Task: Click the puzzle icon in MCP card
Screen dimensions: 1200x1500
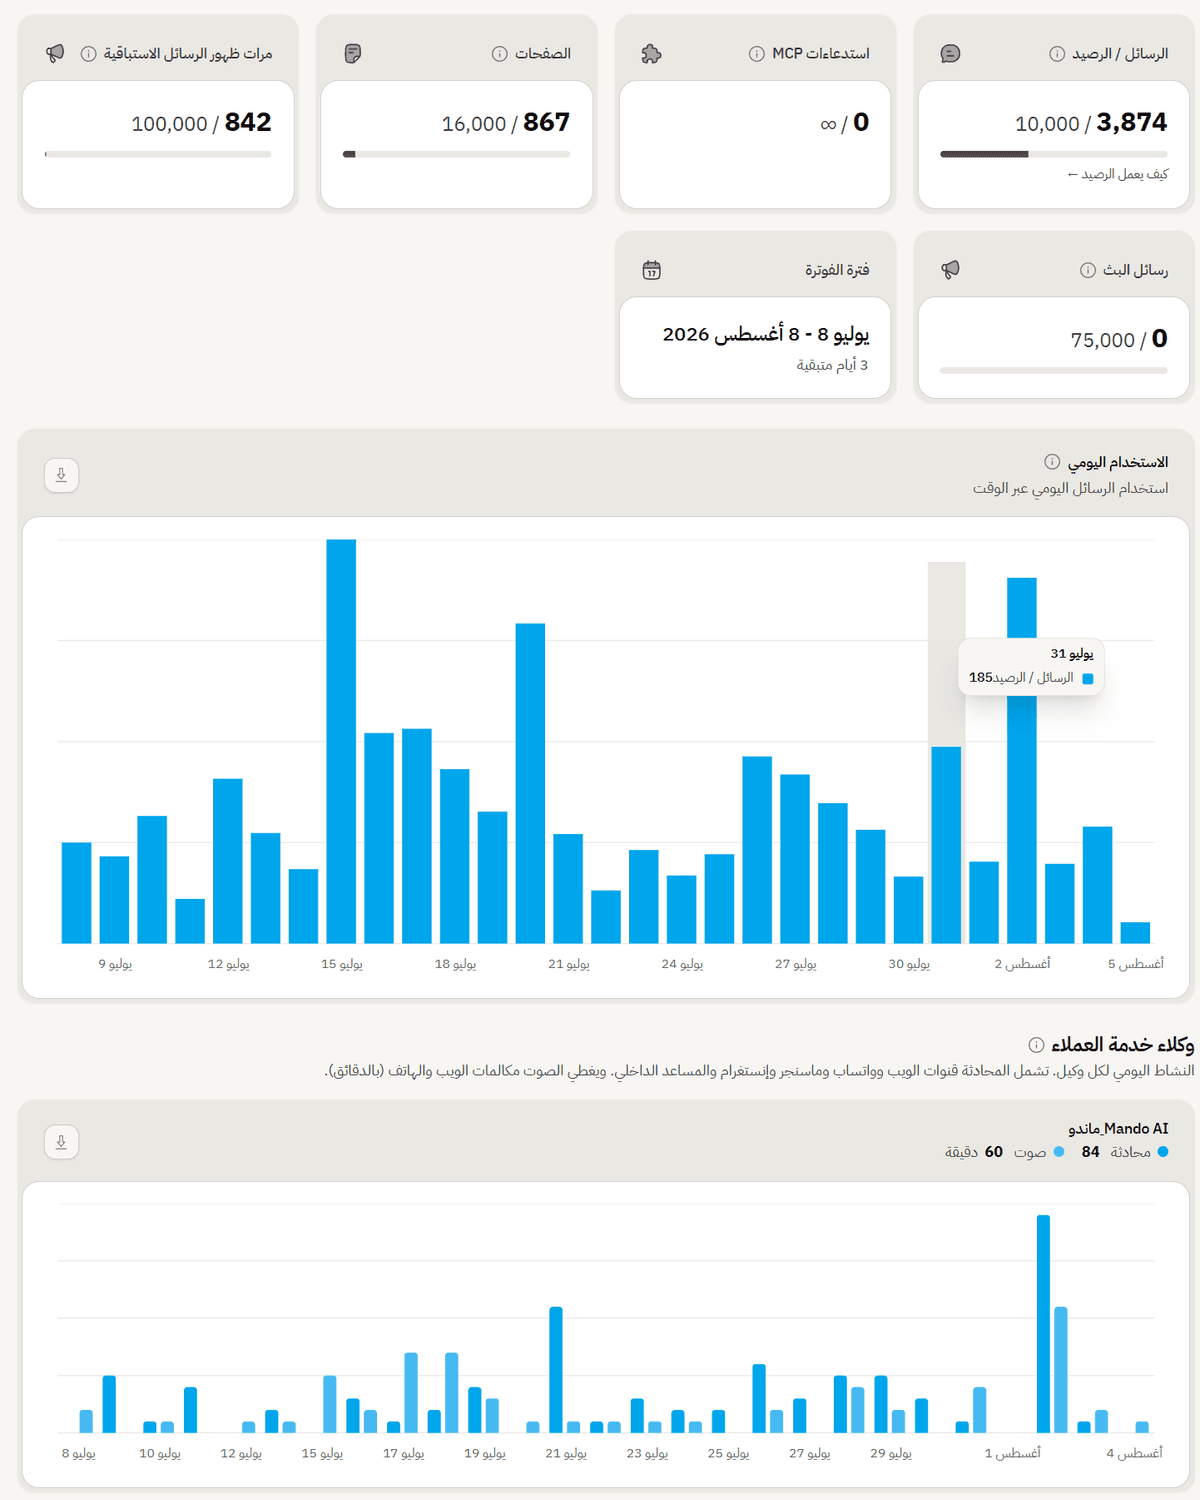Action: (x=651, y=54)
